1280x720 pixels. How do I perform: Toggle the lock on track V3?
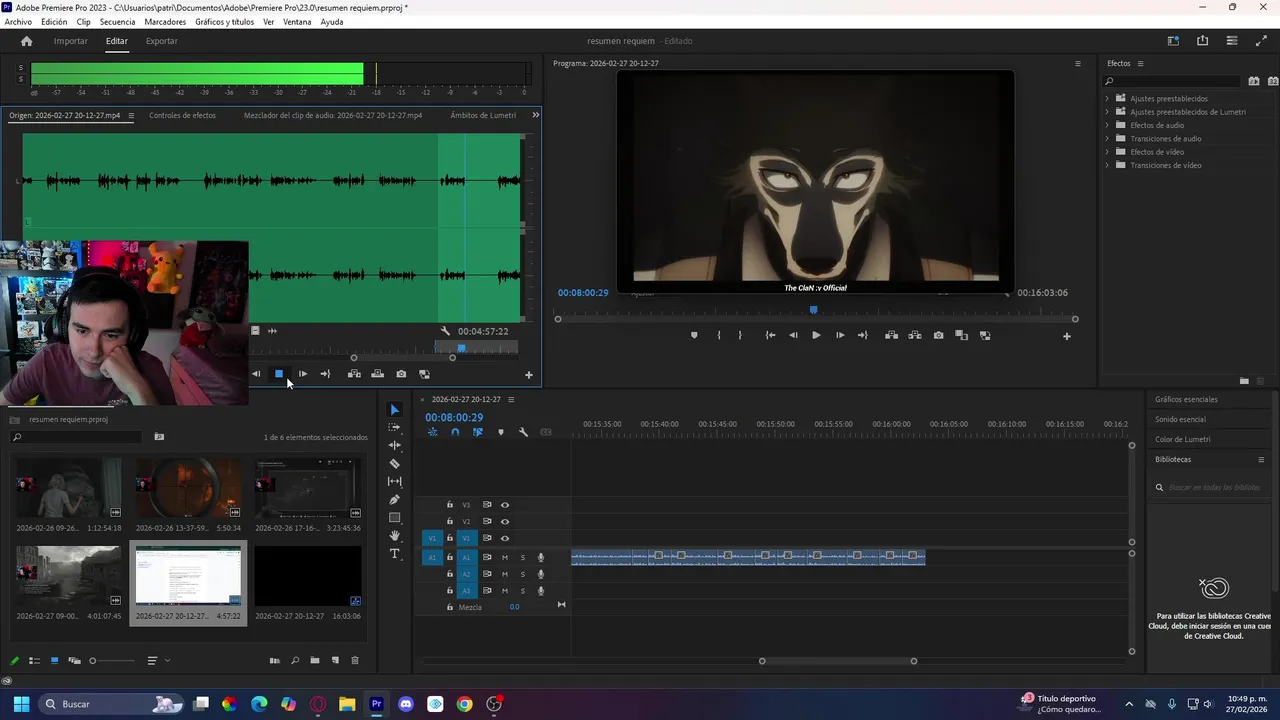click(450, 505)
